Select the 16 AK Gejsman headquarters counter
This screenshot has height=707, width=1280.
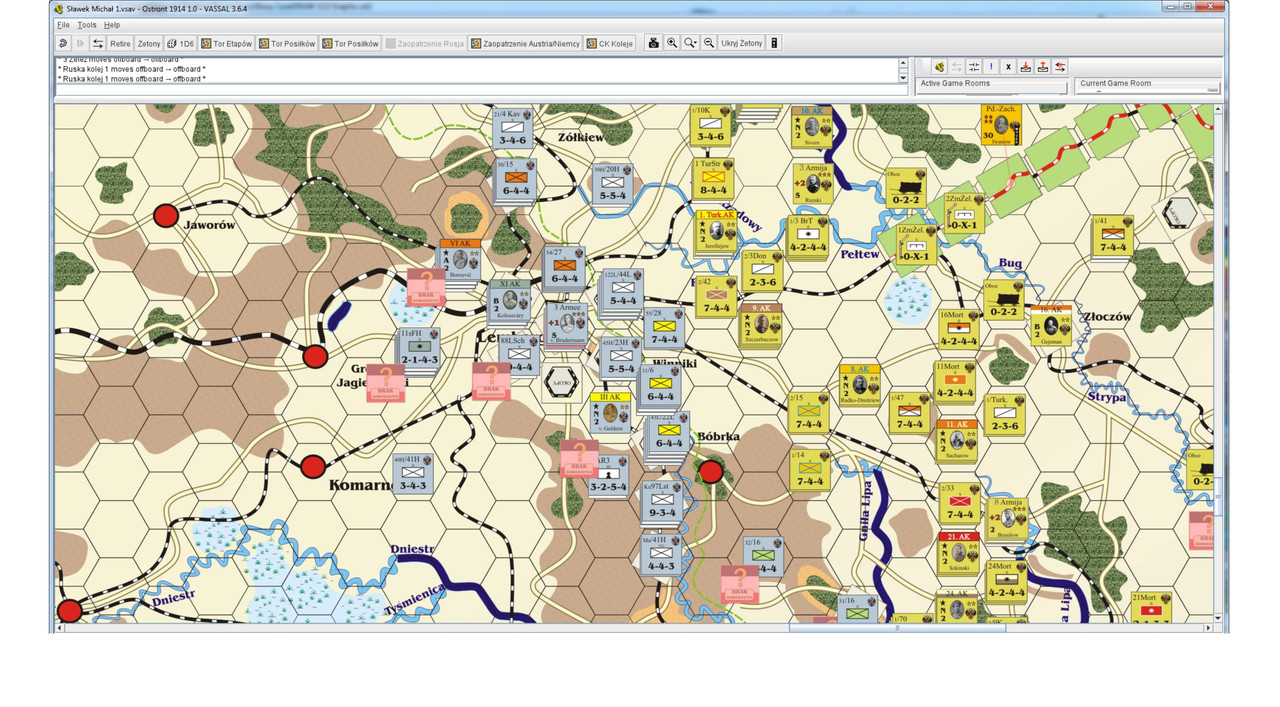coord(1051,325)
